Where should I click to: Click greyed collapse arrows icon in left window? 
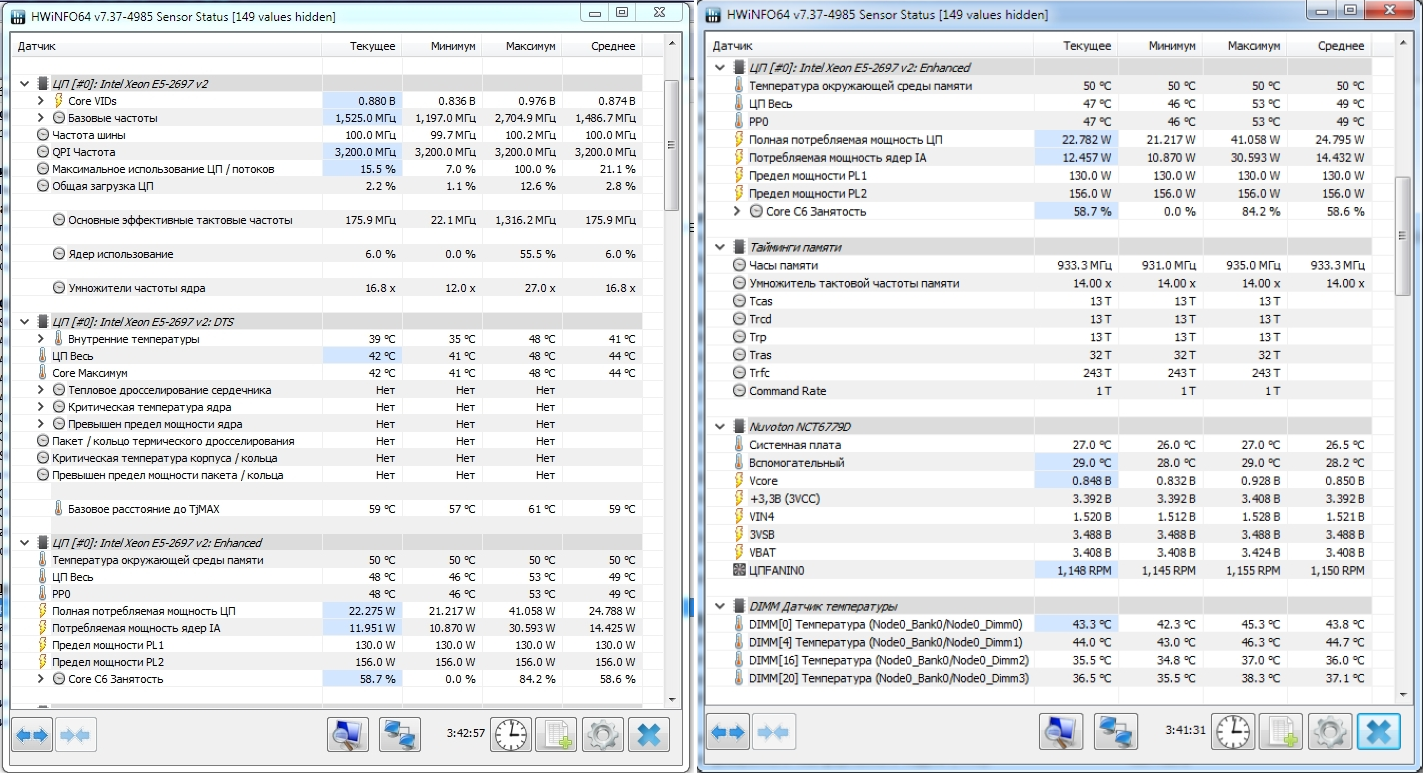75,735
